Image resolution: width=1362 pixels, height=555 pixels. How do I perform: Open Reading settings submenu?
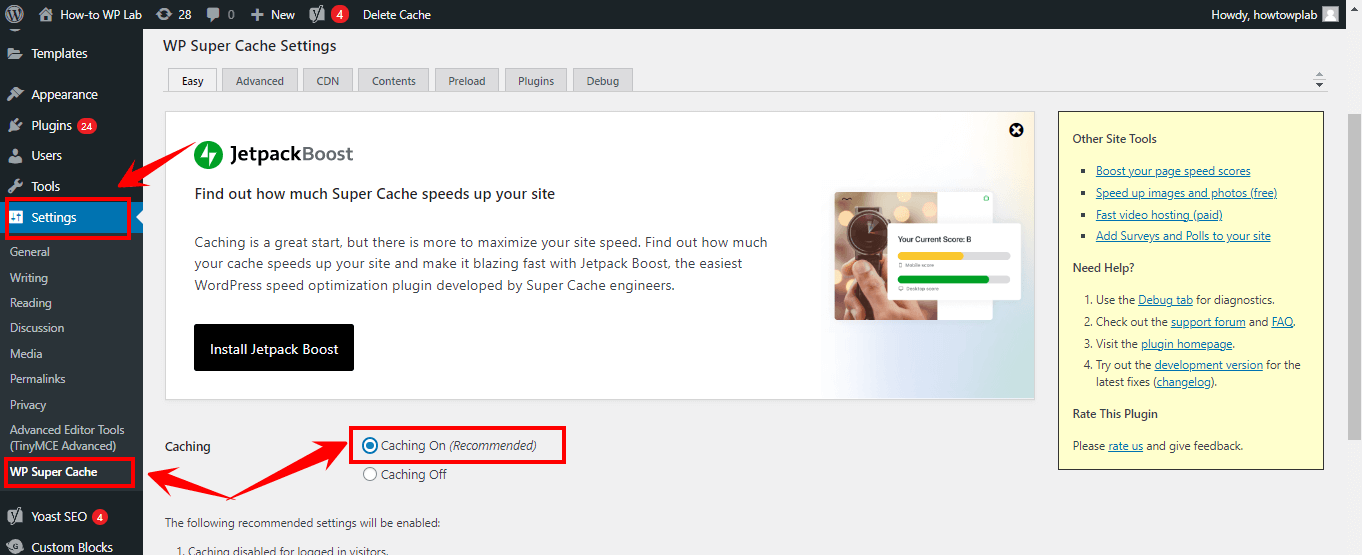pos(31,303)
